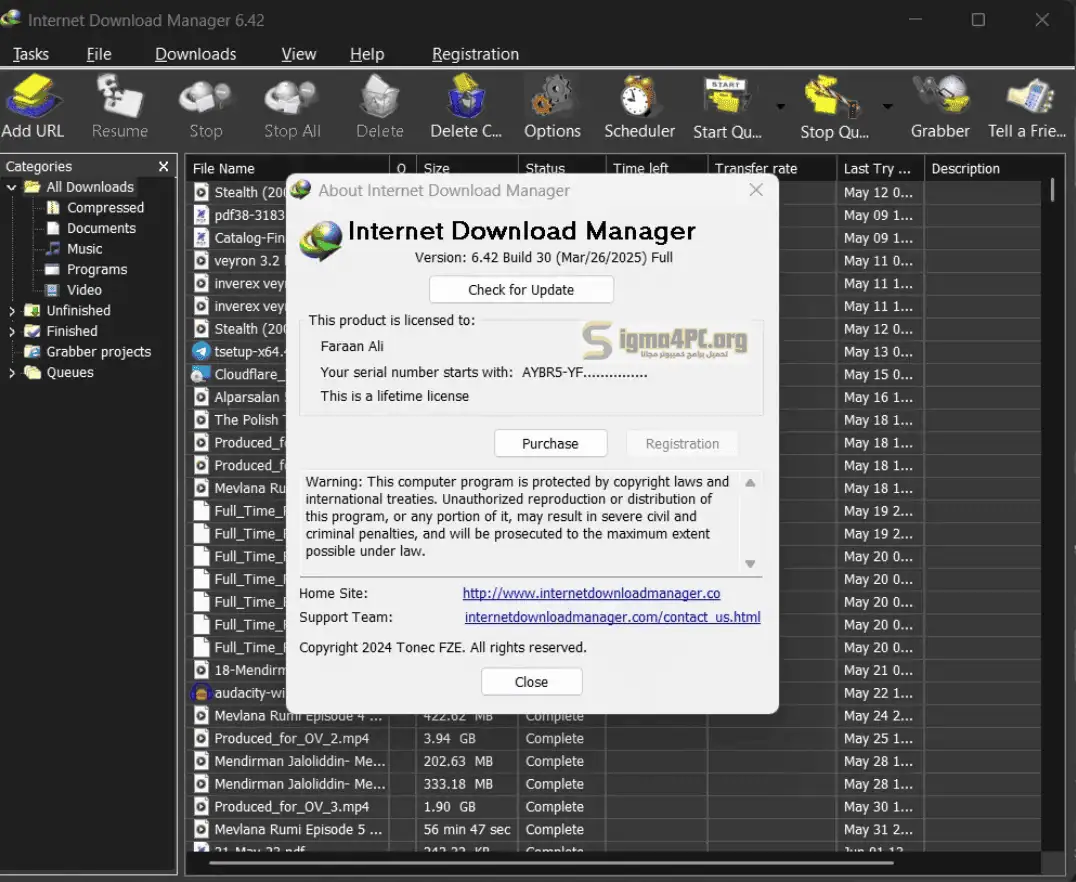The image size is (1076, 882).
Task: Select the Video category in sidebar
Action: pos(84,290)
